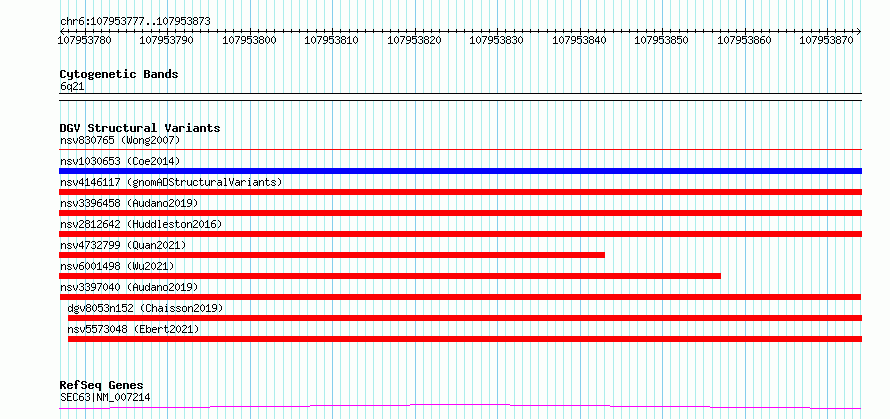Click the Cytogenetic Bands track title
Viewport: 890px width, 419px height.
pyautogui.click(x=119, y=74)
